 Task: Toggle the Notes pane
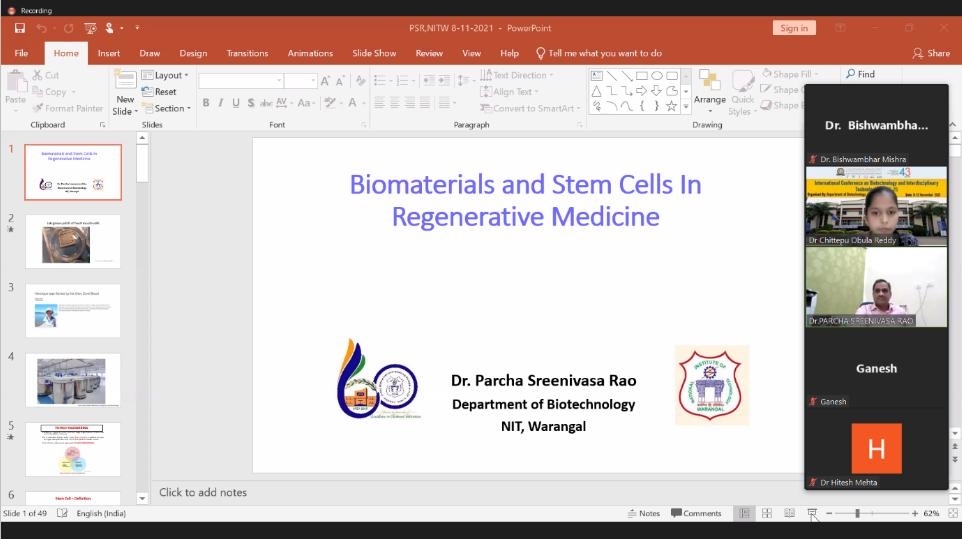click(643, 513)
